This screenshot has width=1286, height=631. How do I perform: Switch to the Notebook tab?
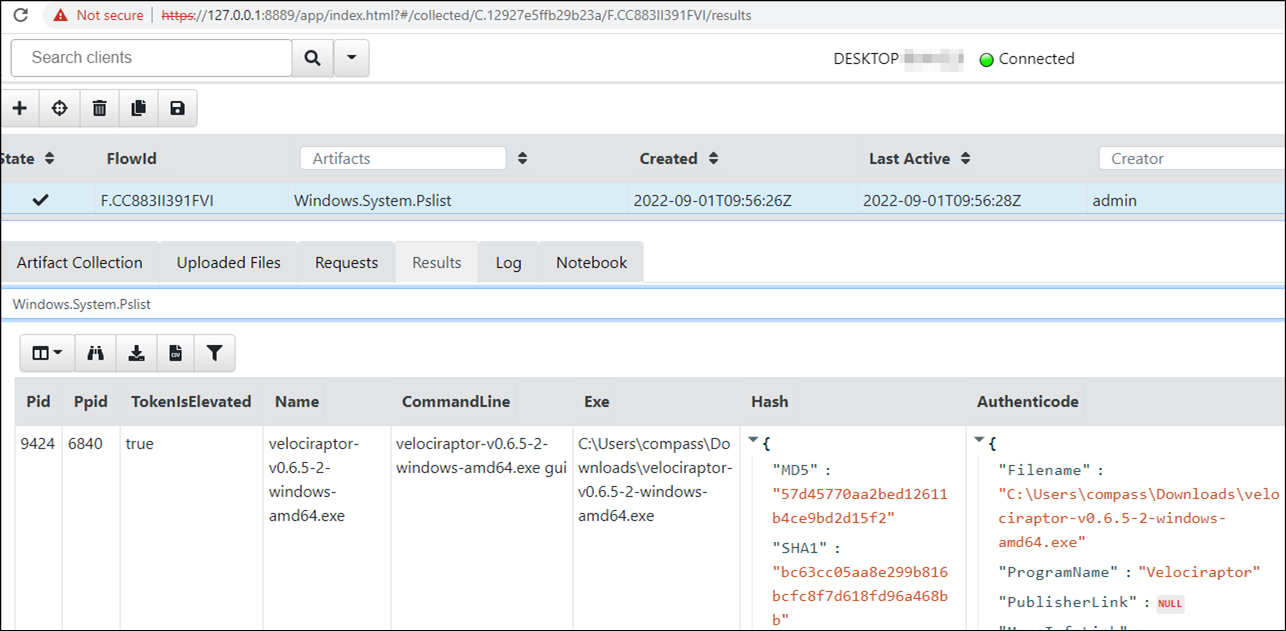tap(592, 263)
